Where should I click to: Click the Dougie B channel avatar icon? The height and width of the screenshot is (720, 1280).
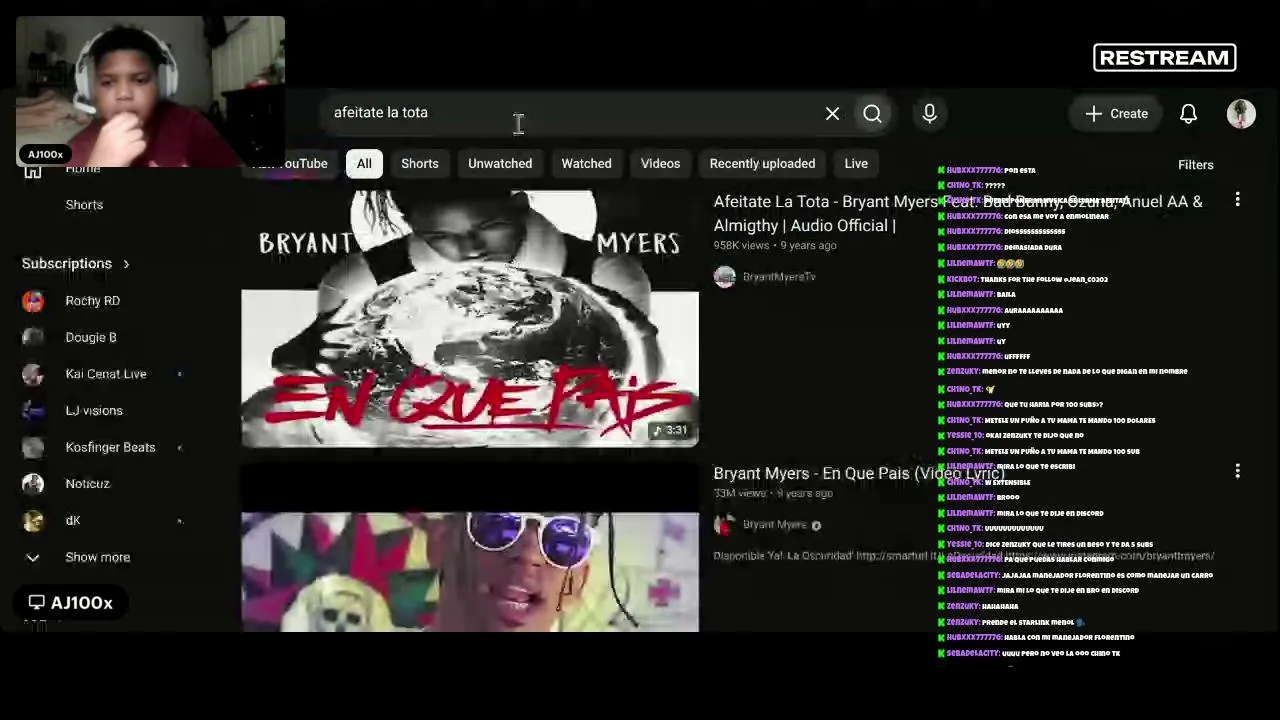pos(33,338)
